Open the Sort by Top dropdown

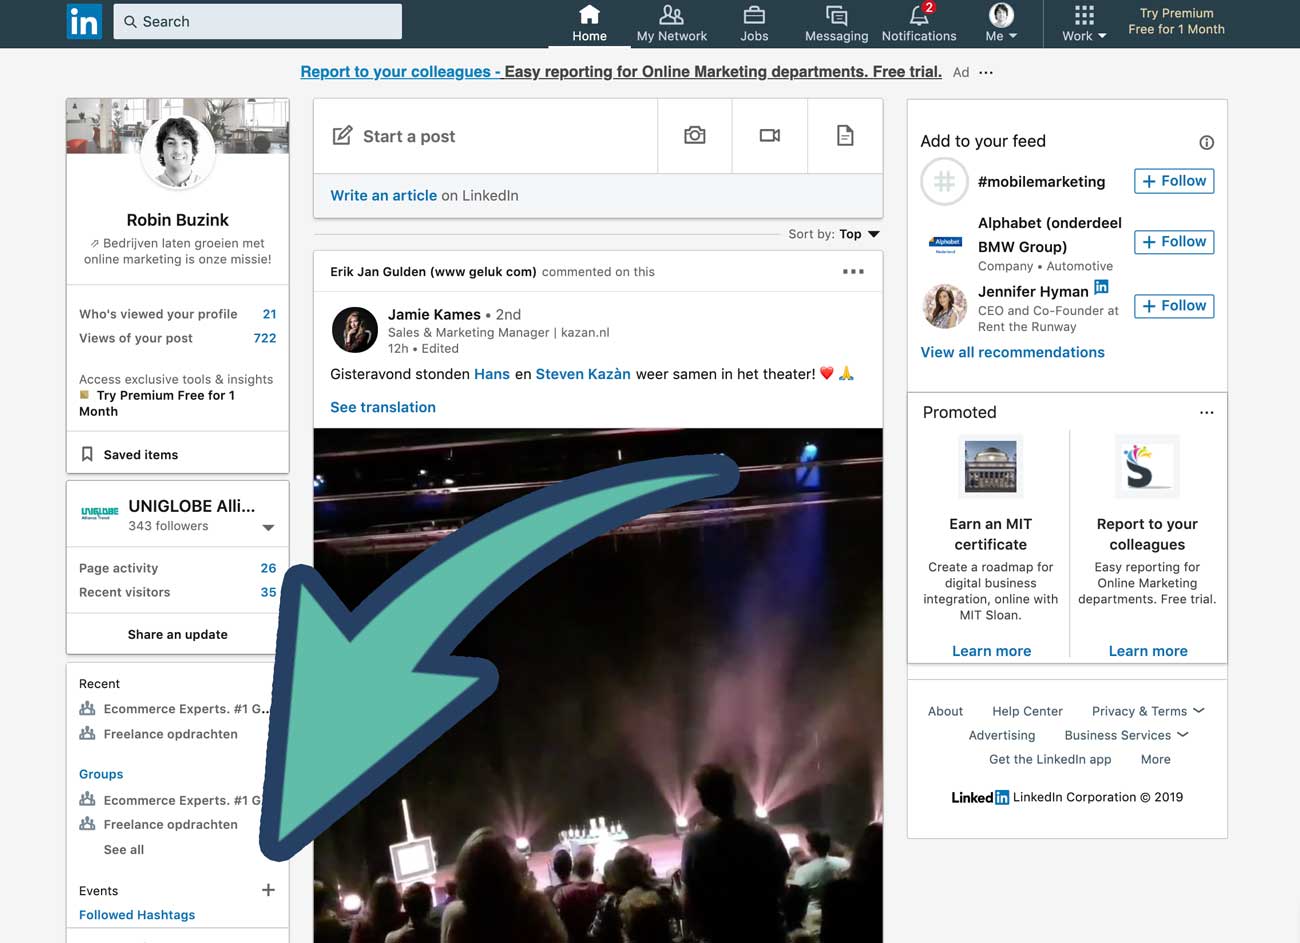tap(834, 234)
